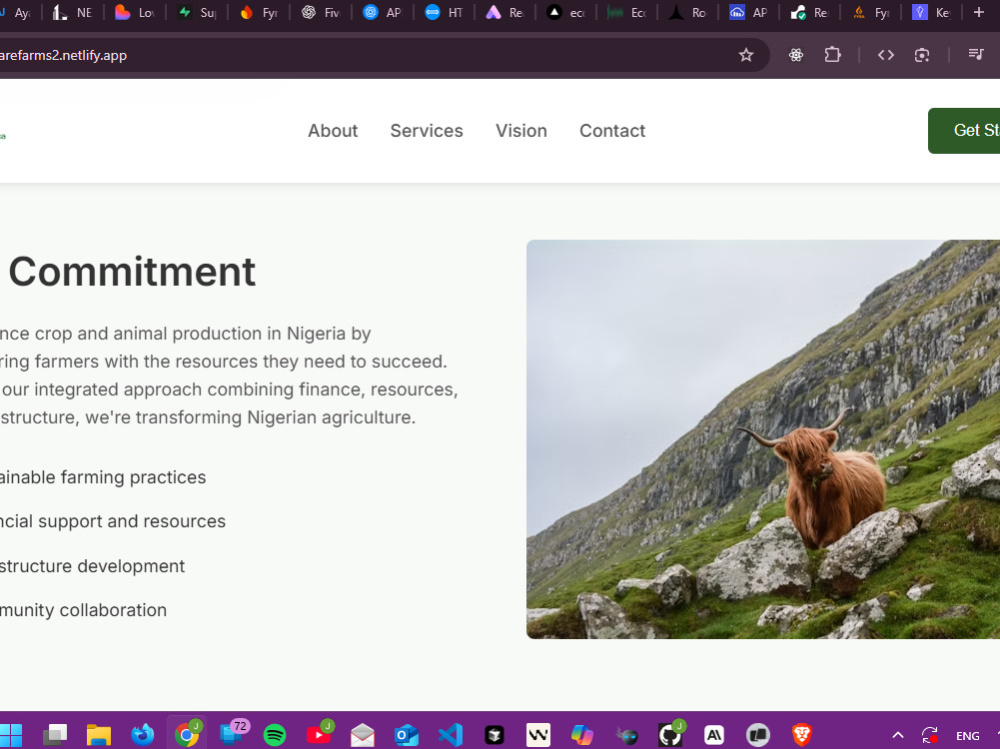Switch input language via ENG indicator

[x=967, y=736]
